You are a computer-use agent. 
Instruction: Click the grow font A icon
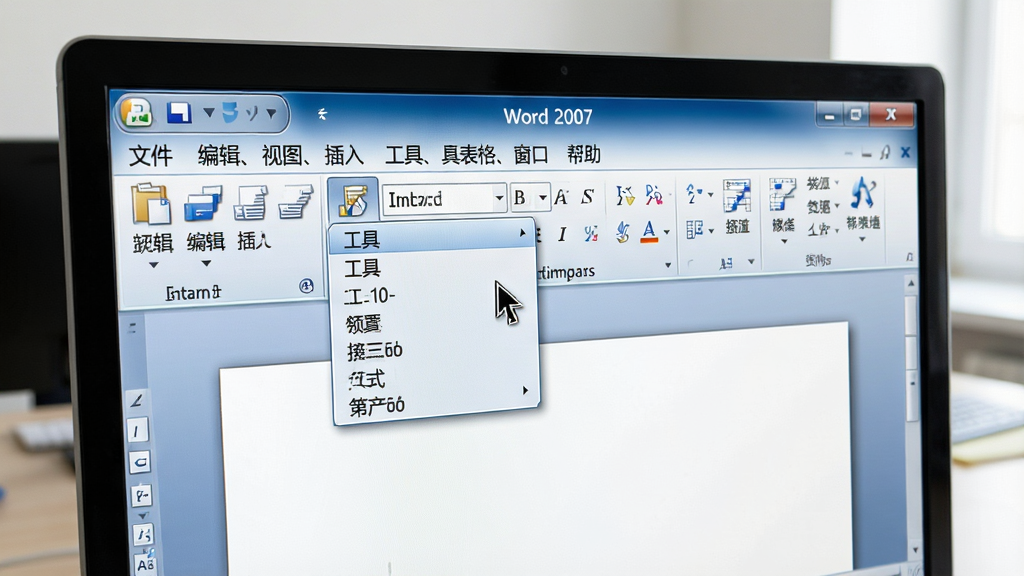pos(561,197)
